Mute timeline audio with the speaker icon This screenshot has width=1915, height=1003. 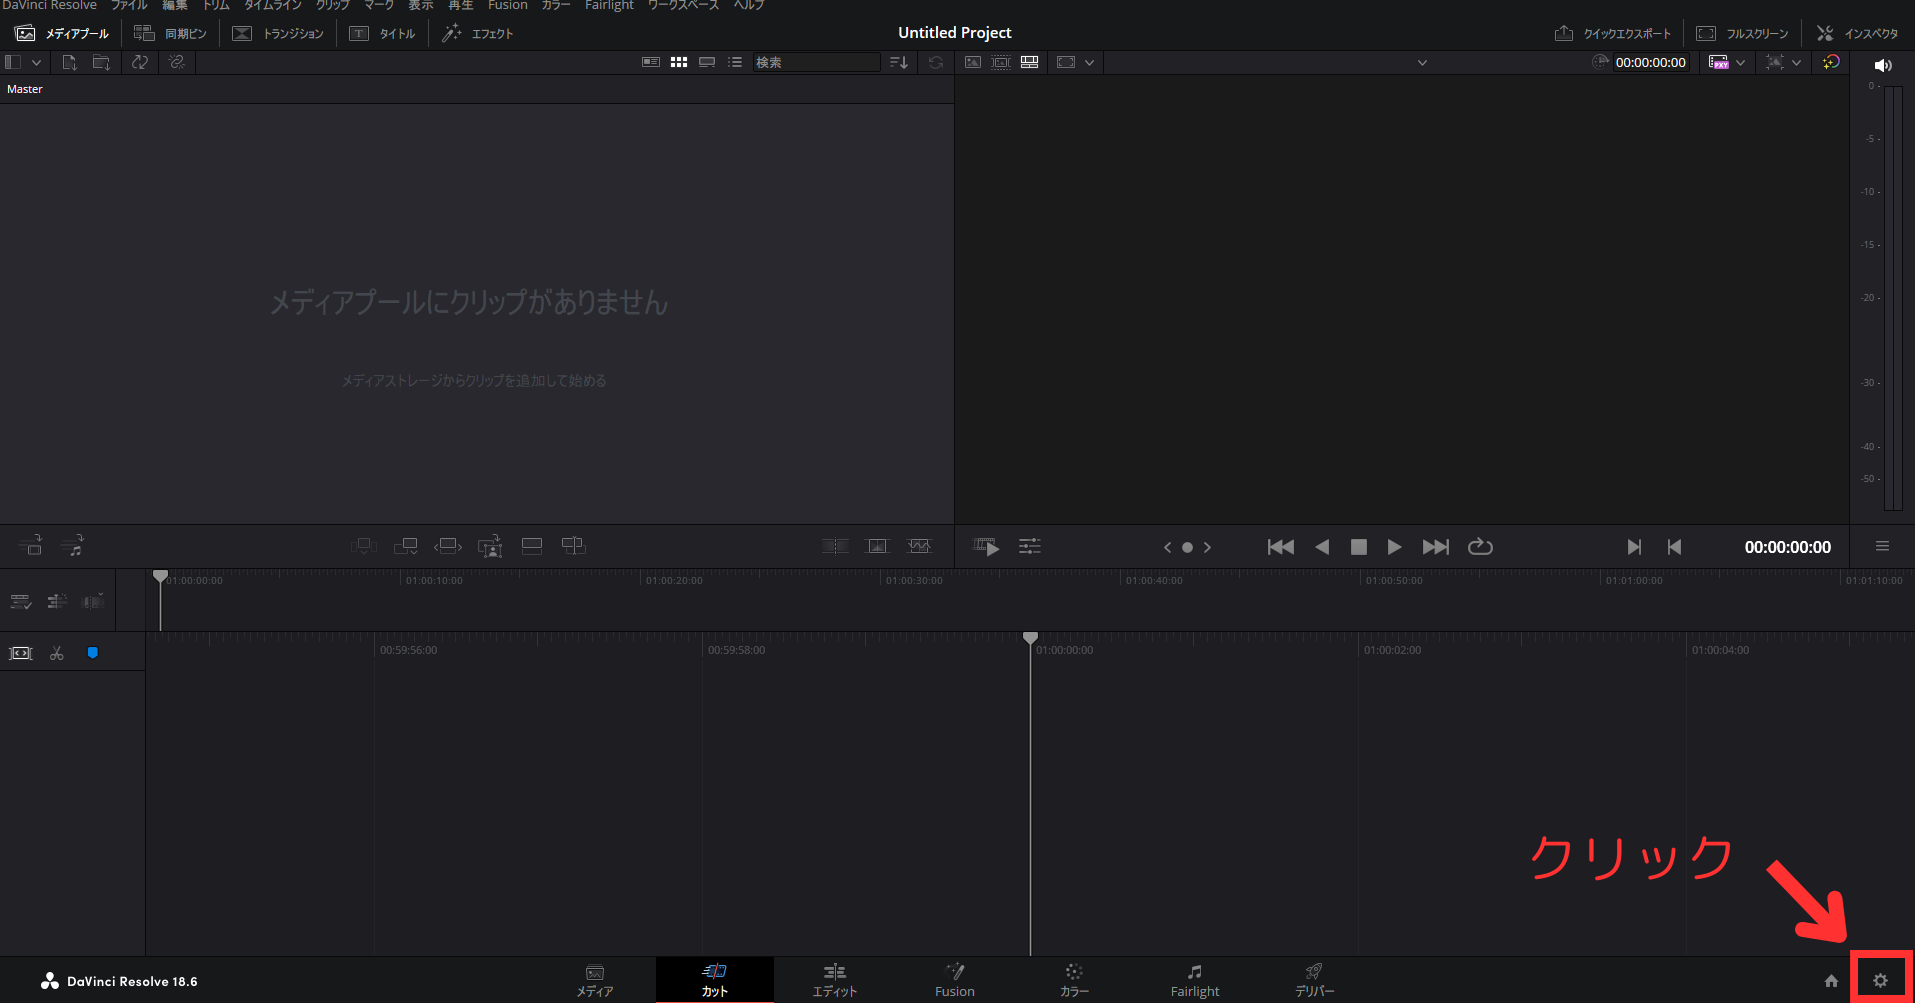coord(1884,64)
